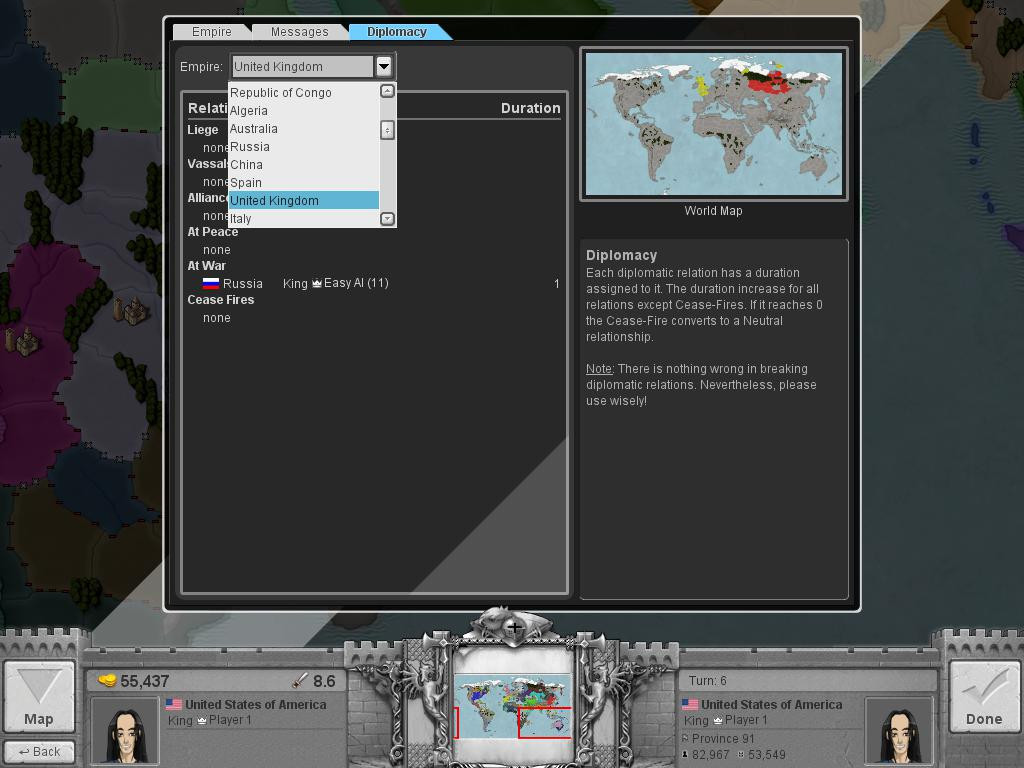Select China in the empire list
Image resolution: width=1024 pixels, height=768 pixels.
click(x=304, y=165)
